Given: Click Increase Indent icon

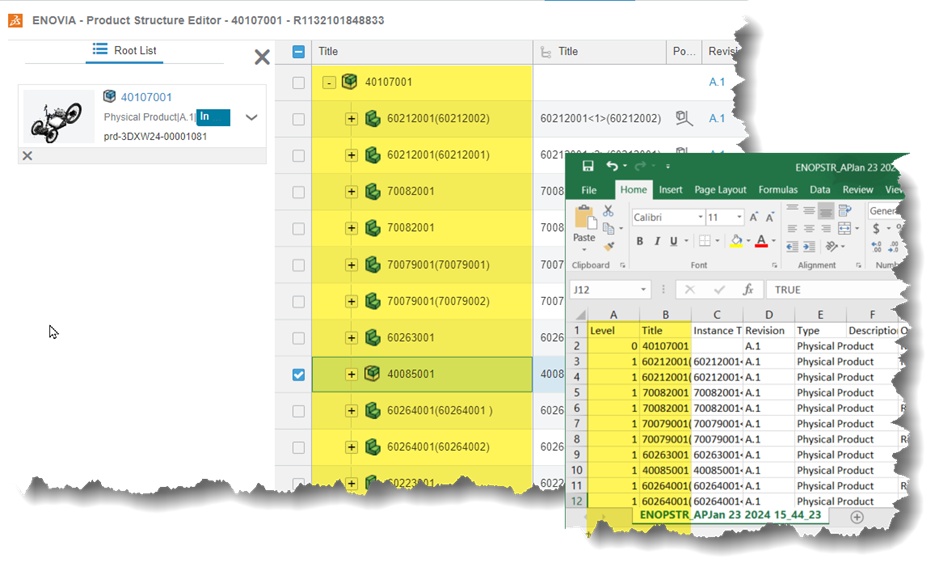Looking at the screenshot, I should (x=809, y=246).
